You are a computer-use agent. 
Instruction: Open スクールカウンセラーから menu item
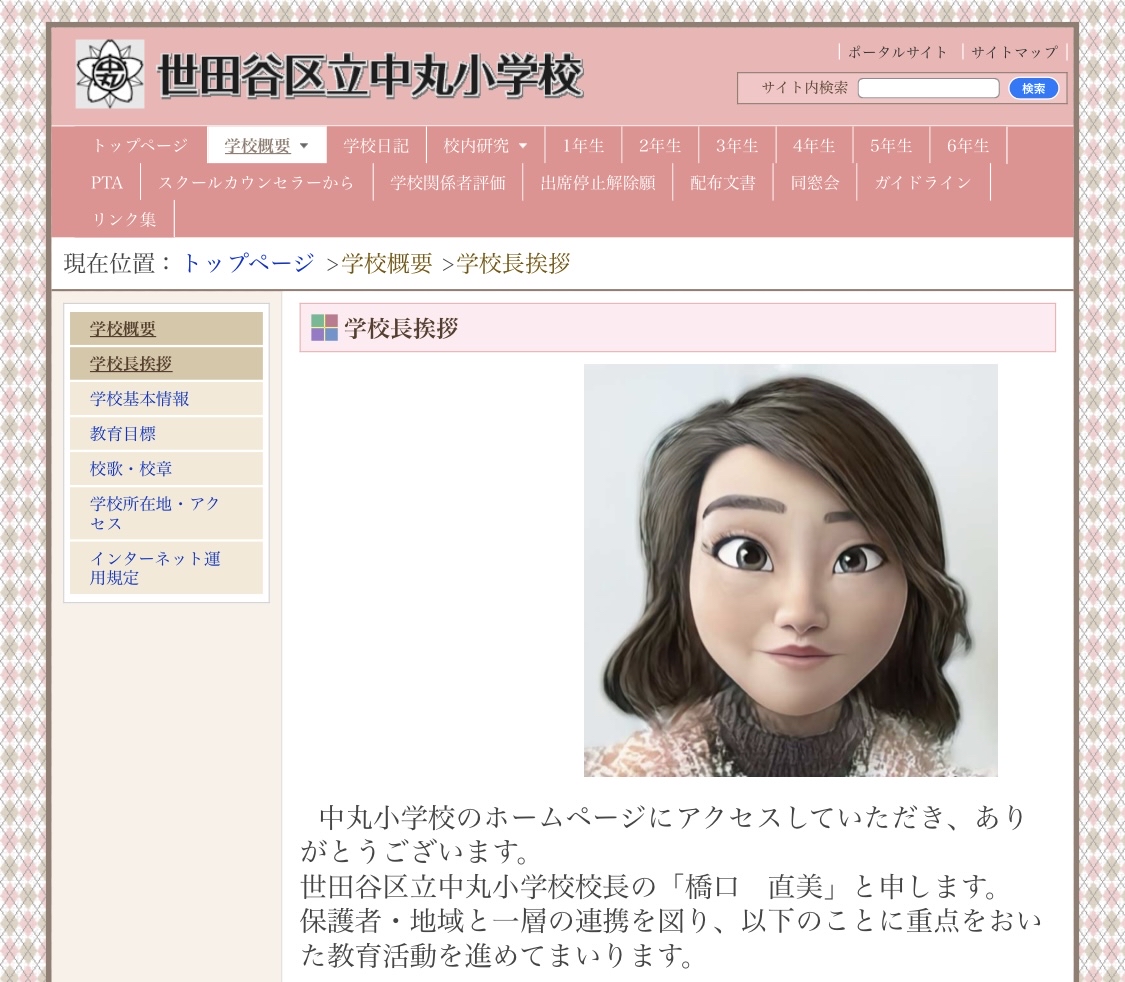point(256,183)
